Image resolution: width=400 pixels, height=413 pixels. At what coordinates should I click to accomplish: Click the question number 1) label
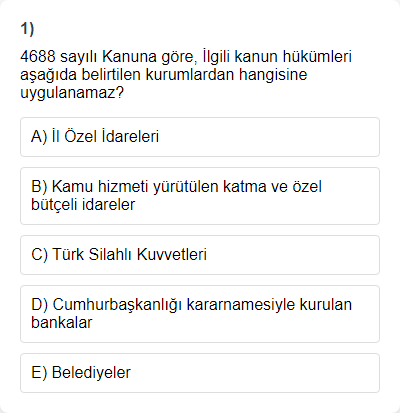tap(27, 29)
